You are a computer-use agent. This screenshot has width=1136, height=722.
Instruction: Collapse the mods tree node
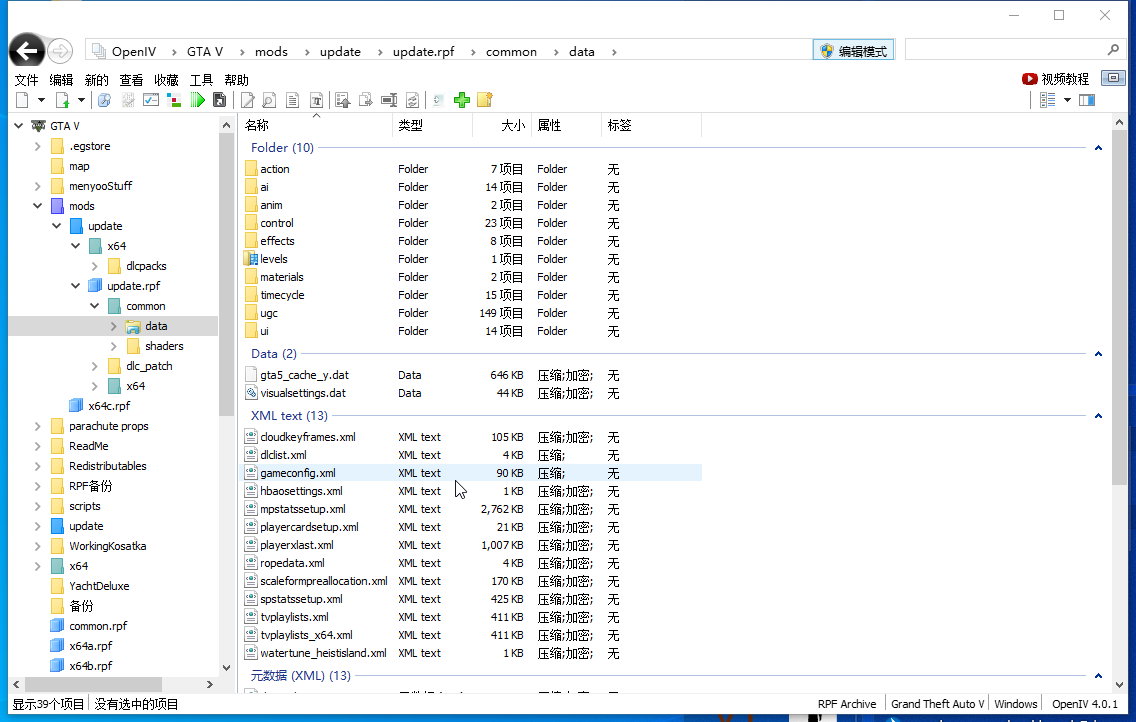click(38, 206)
